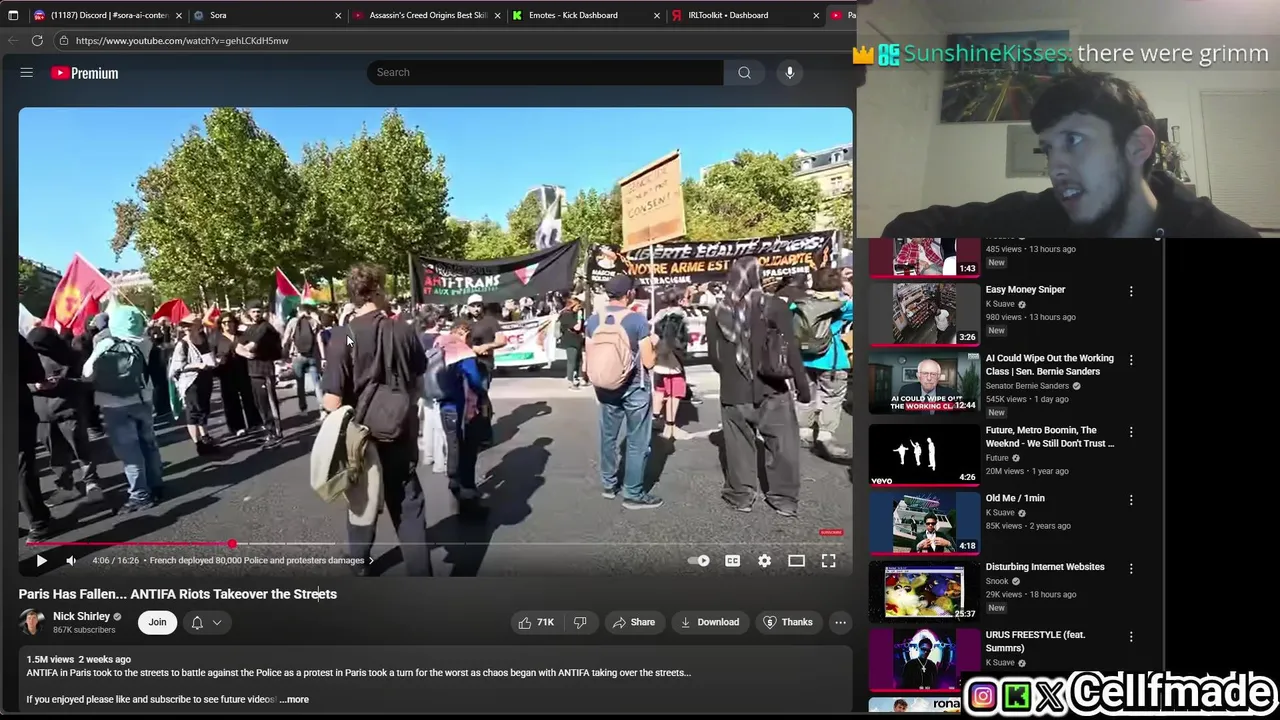View site information lock icon
Screen dimensions: 1280x720
point(63,41)
